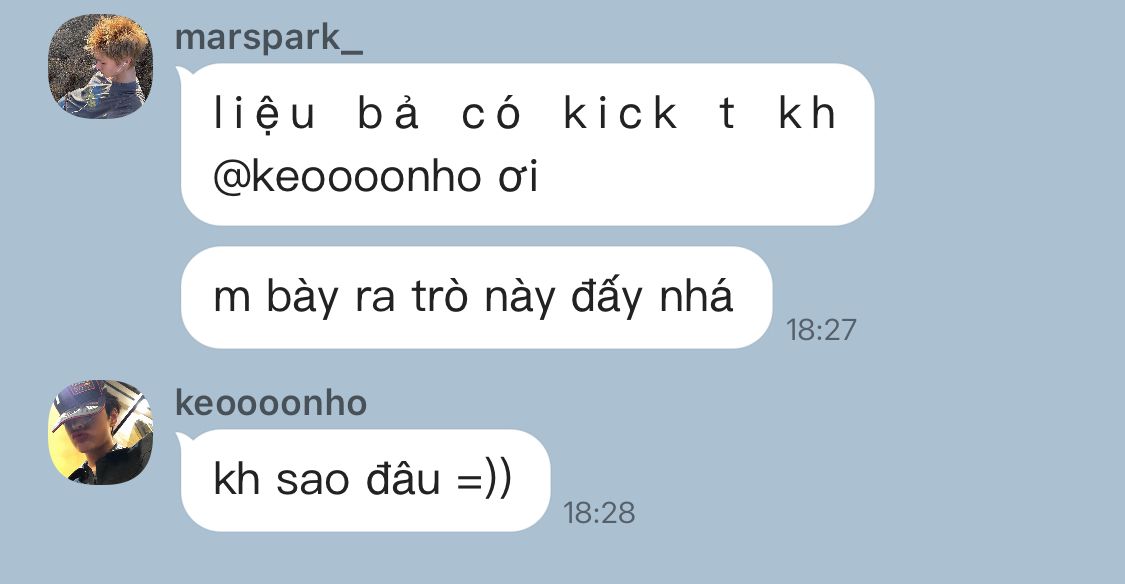
Task: Open marspark_'s profile picture
Action: (100, 66)
